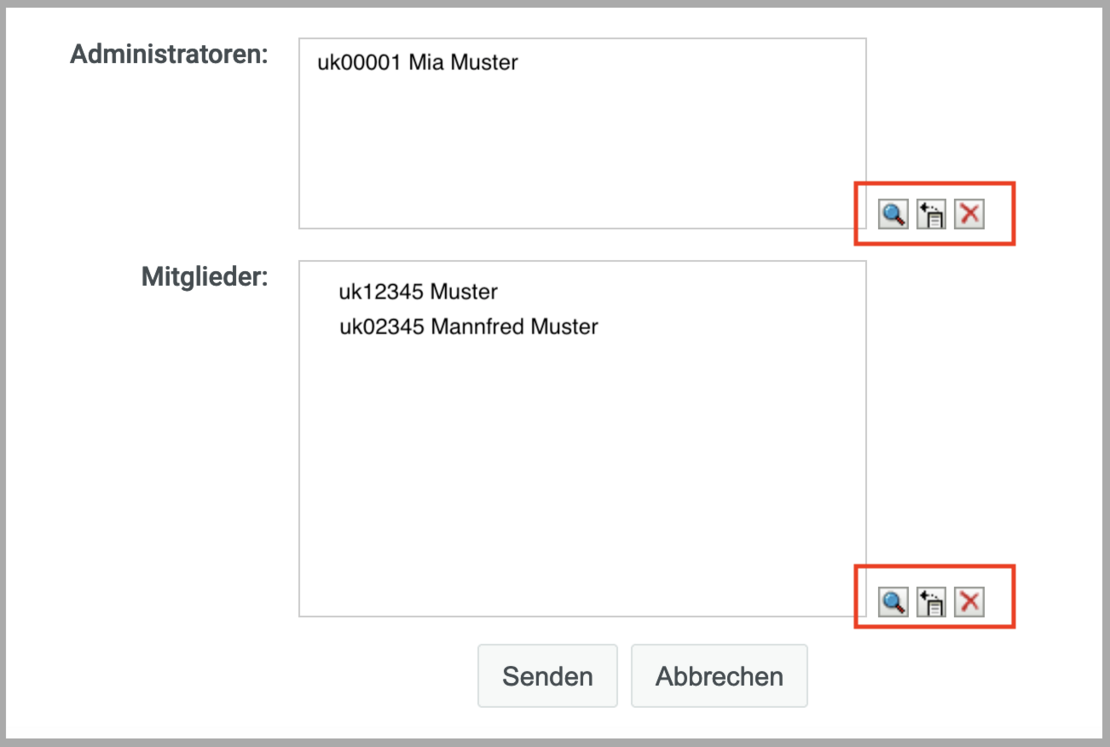Hit the delete X icon beside Administratoren
1110x747 pixels.
click(969, 214)
